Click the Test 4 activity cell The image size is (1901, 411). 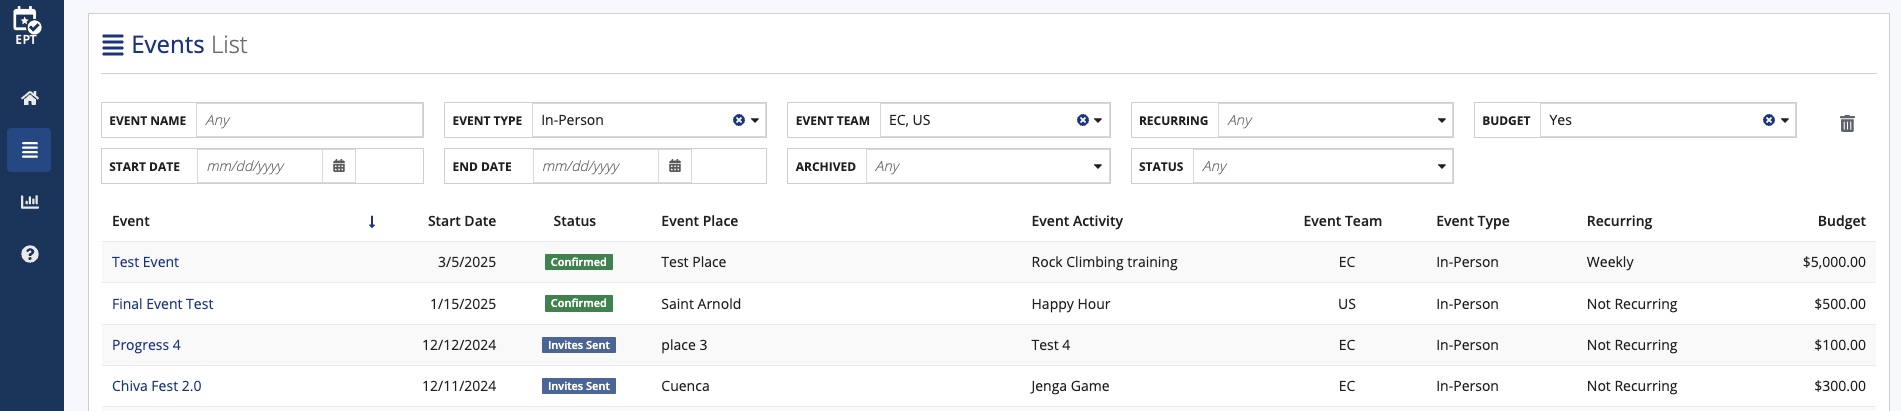tap(1050, 345)
